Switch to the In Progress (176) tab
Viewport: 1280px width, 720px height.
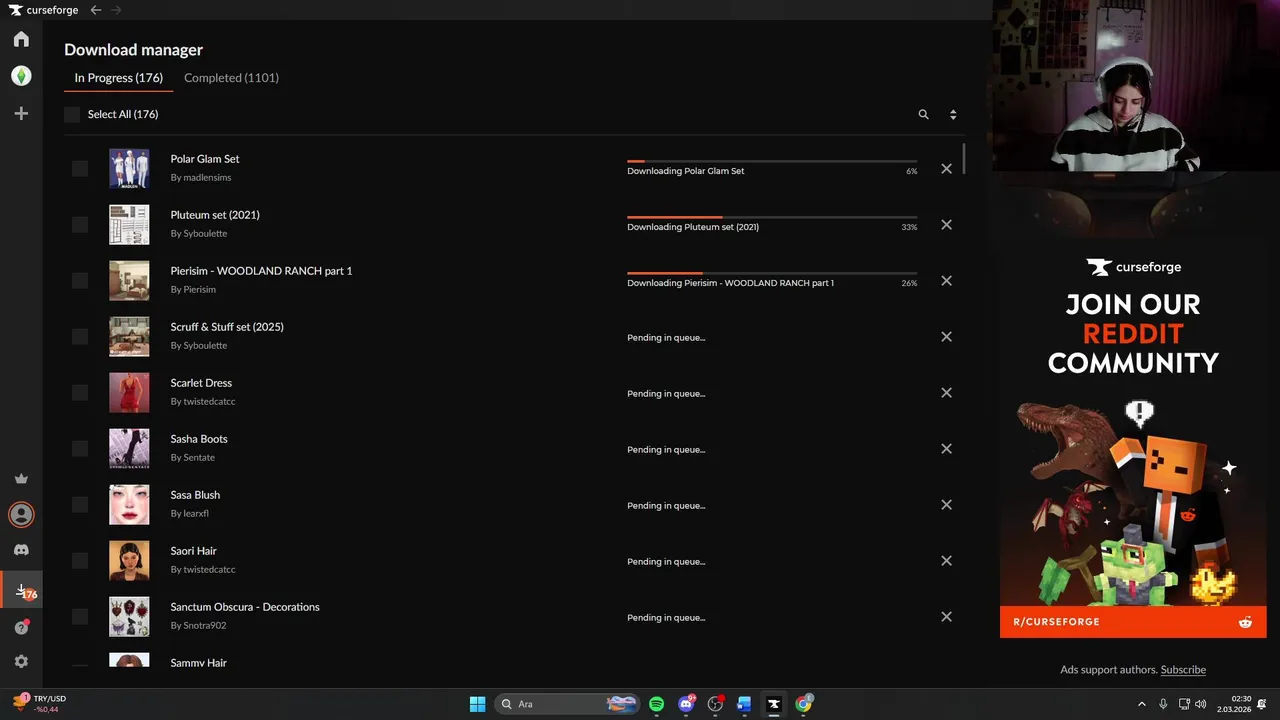click(118, 78)
